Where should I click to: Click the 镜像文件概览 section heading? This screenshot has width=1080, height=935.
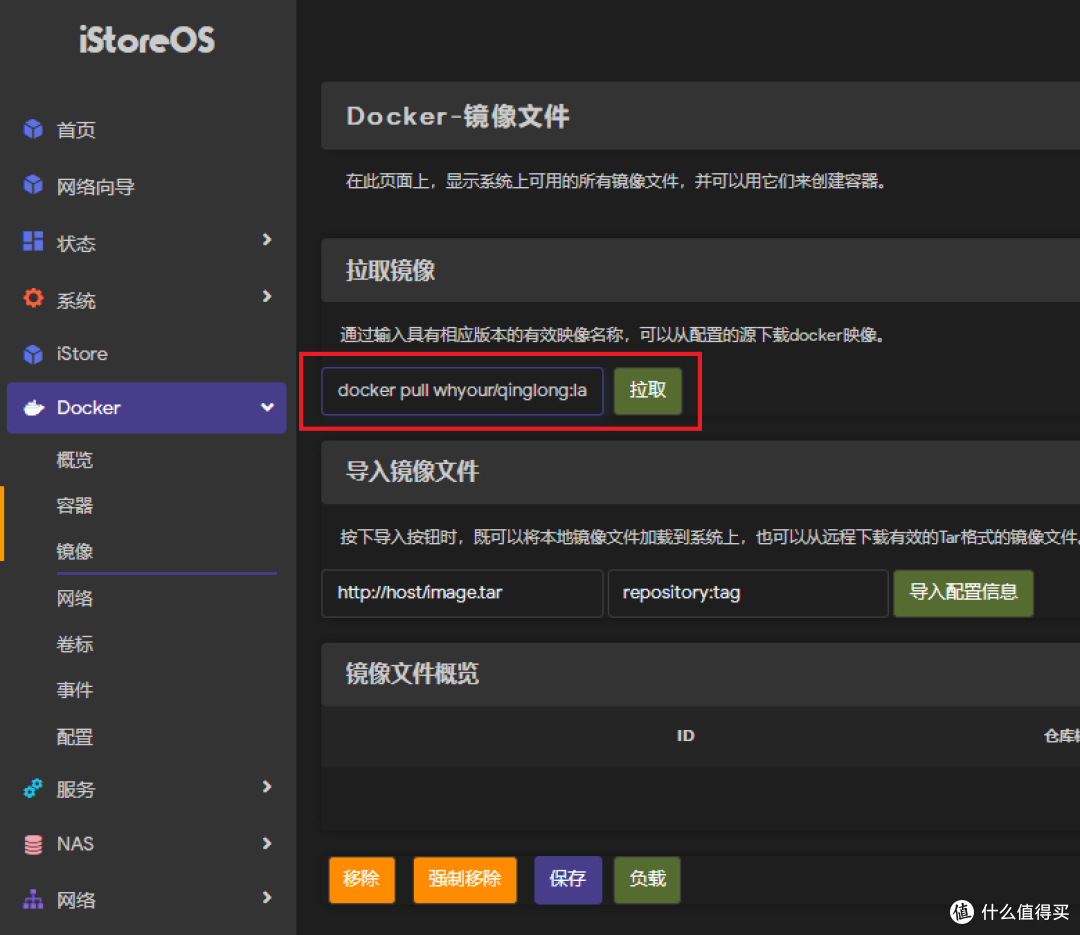[413, 674]
